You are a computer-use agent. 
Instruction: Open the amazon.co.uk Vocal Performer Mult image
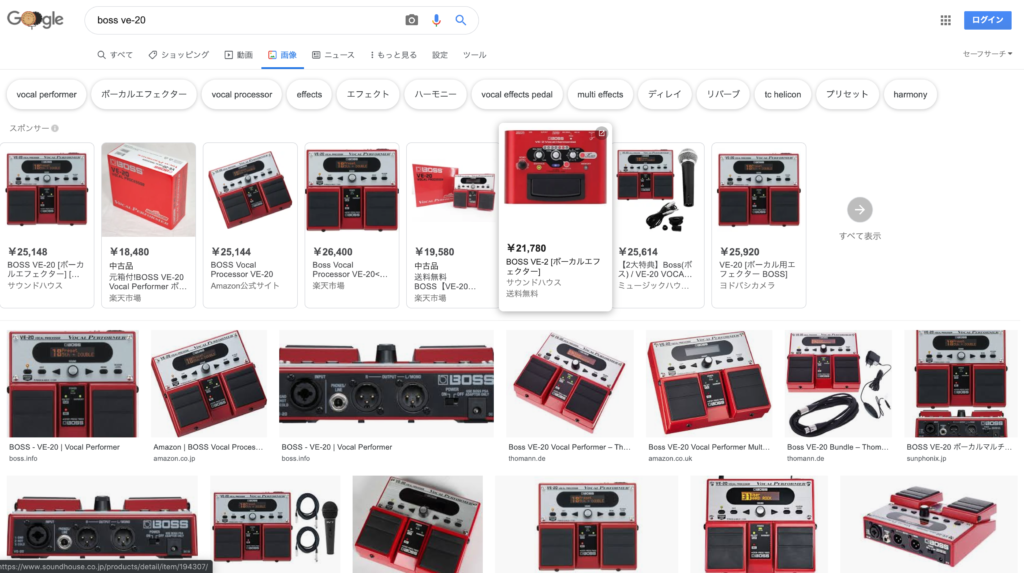[709, 384]
